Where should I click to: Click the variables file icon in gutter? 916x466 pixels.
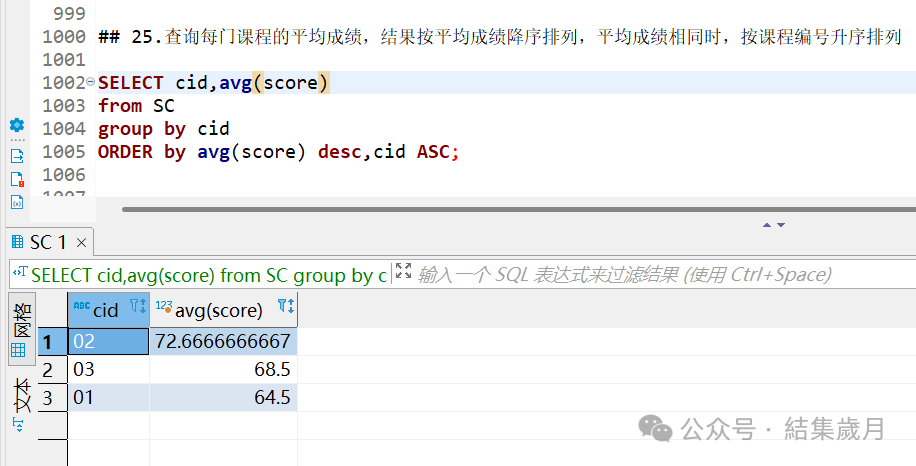17,201
